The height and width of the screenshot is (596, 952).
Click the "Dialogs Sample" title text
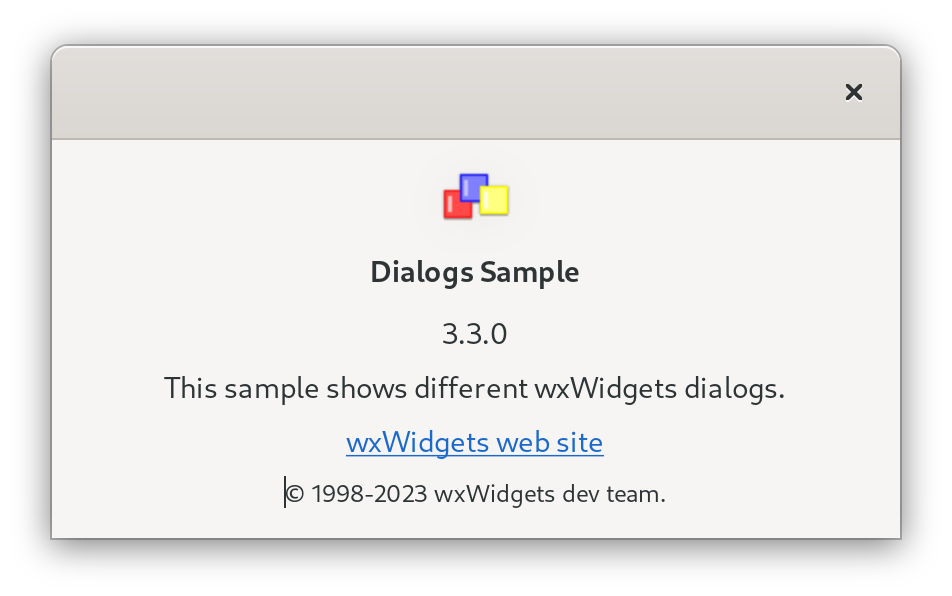coord(474,272)
